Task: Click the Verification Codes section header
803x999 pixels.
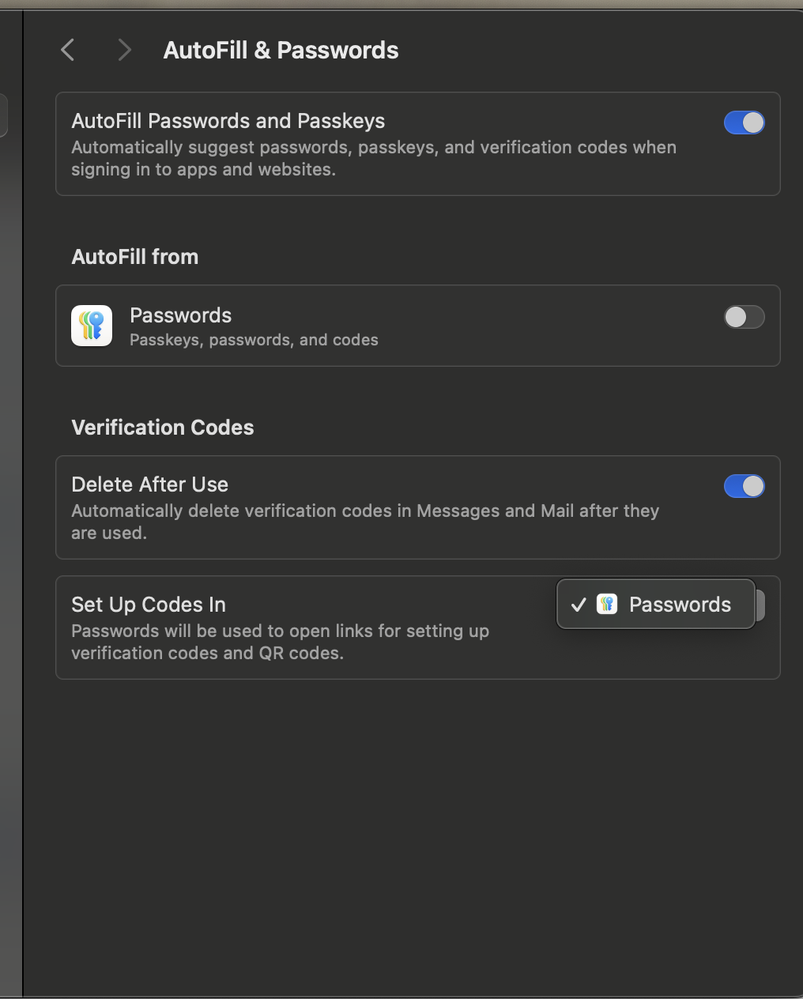Action: [x=163, y=428]
